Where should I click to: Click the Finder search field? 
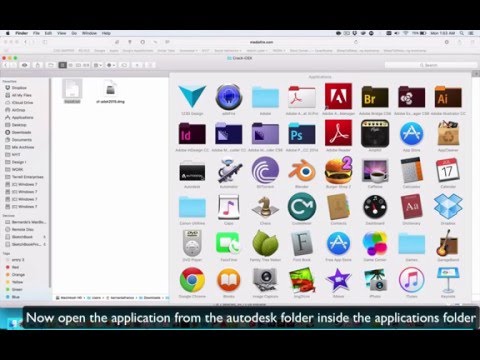coord(431,65)
